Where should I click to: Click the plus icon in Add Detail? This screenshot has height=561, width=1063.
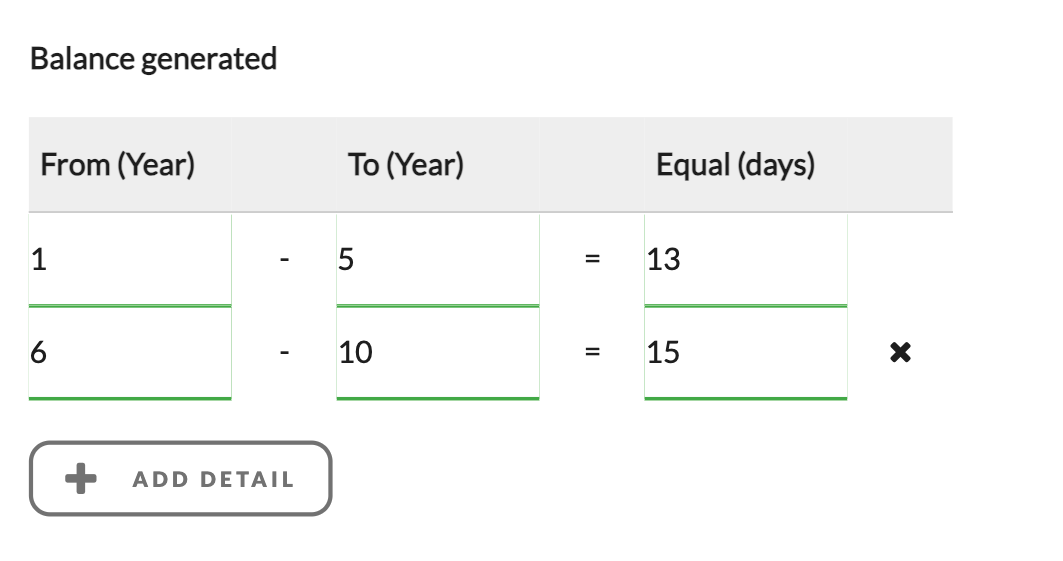81,479
